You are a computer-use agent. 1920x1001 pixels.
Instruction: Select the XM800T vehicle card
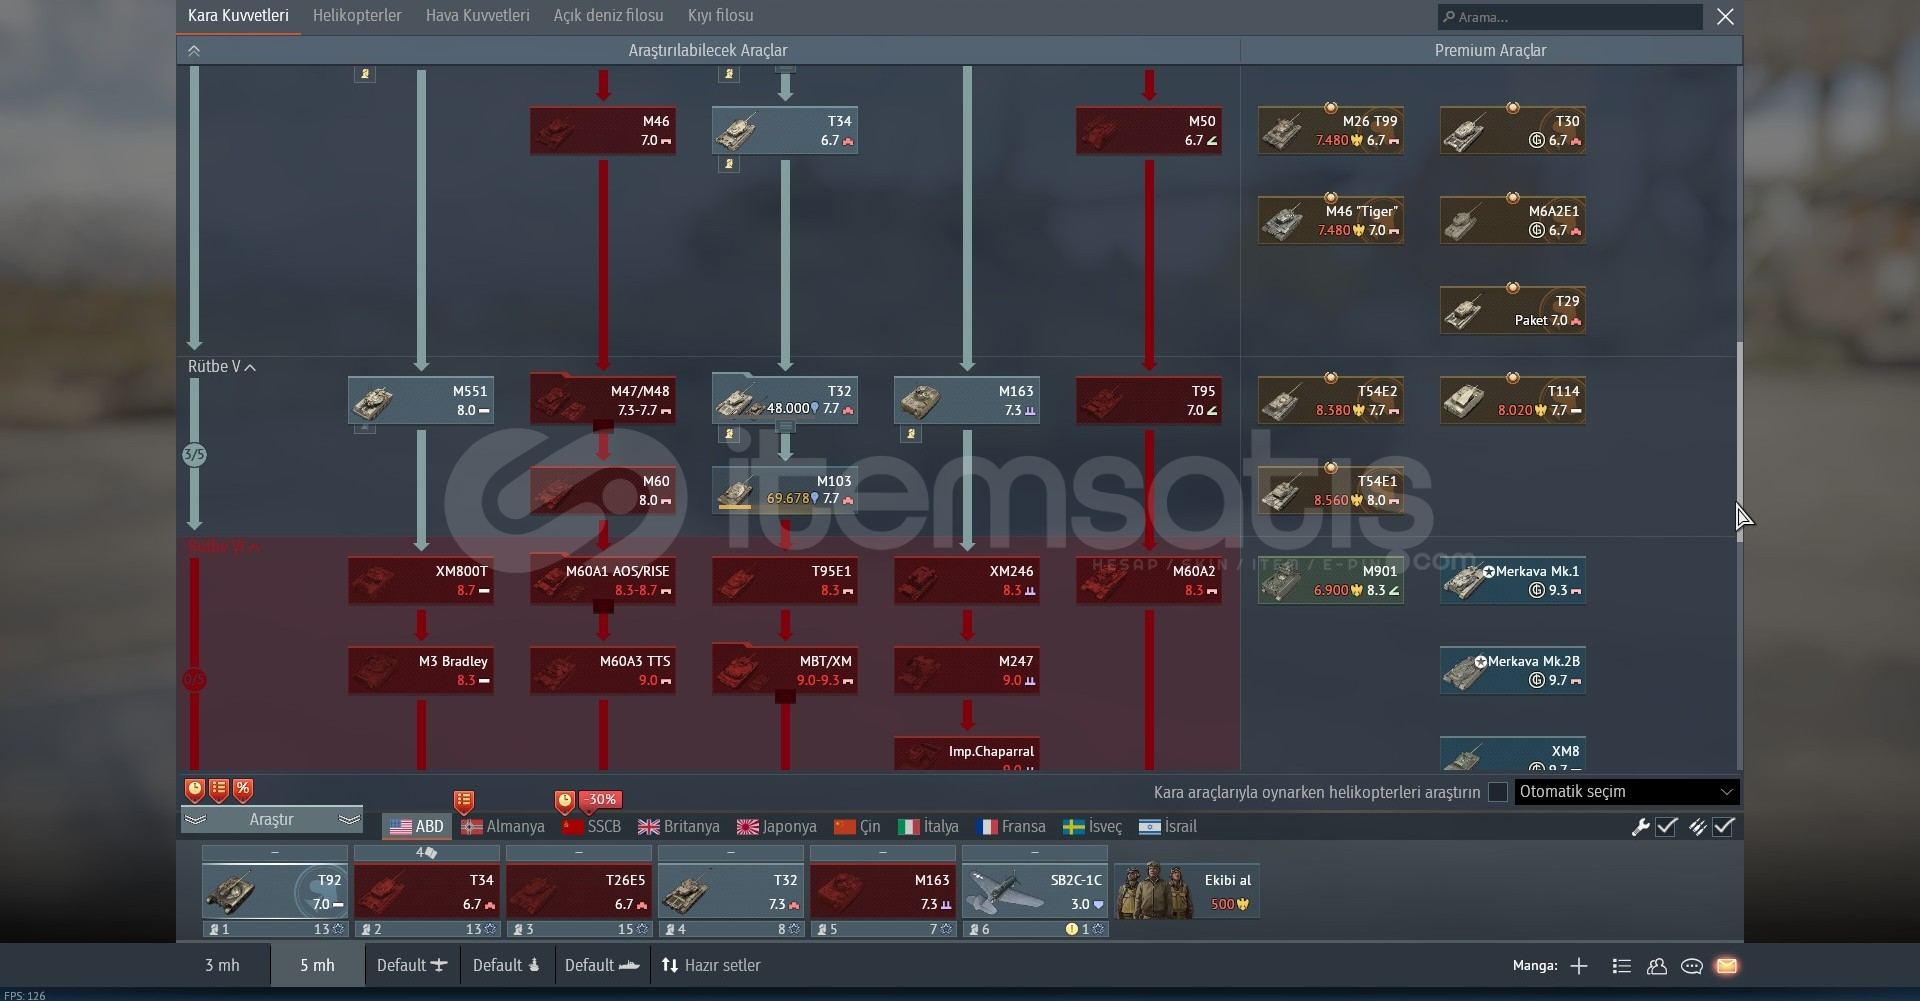click(421, 580)
